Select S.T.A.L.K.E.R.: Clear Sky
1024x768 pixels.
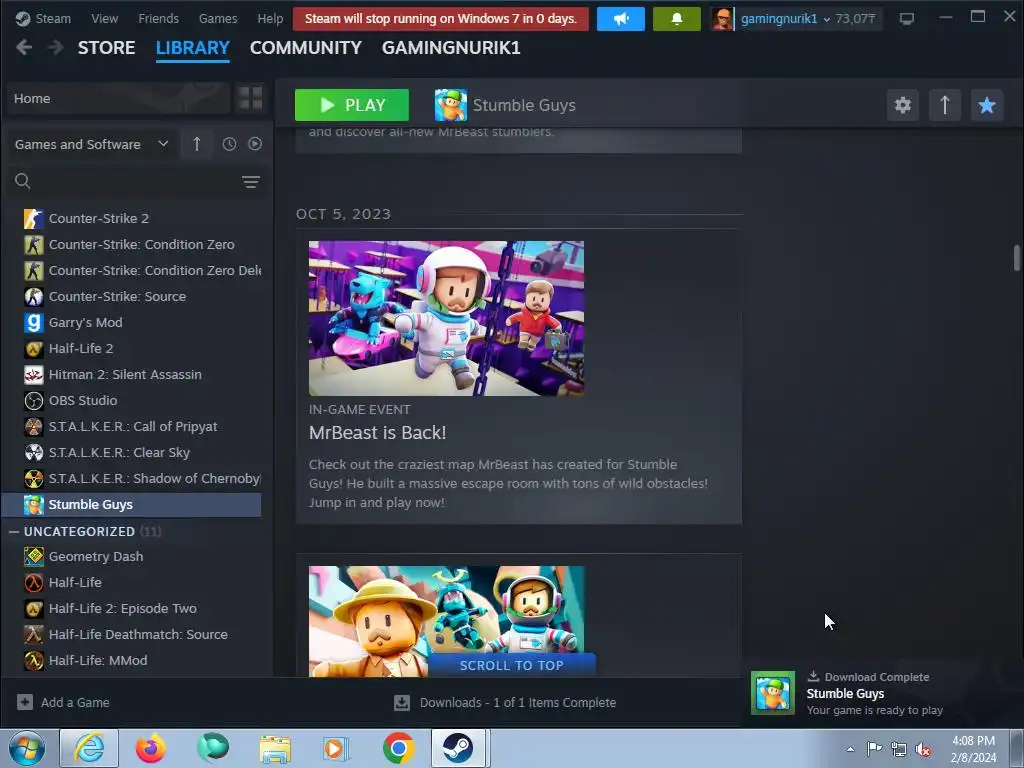tap(119, 453)
